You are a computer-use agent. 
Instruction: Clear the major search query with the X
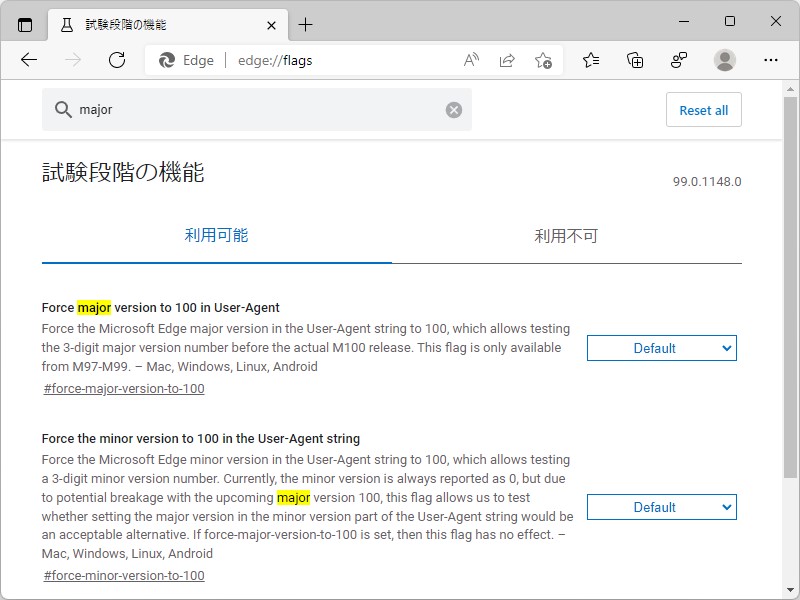point(453,110)
